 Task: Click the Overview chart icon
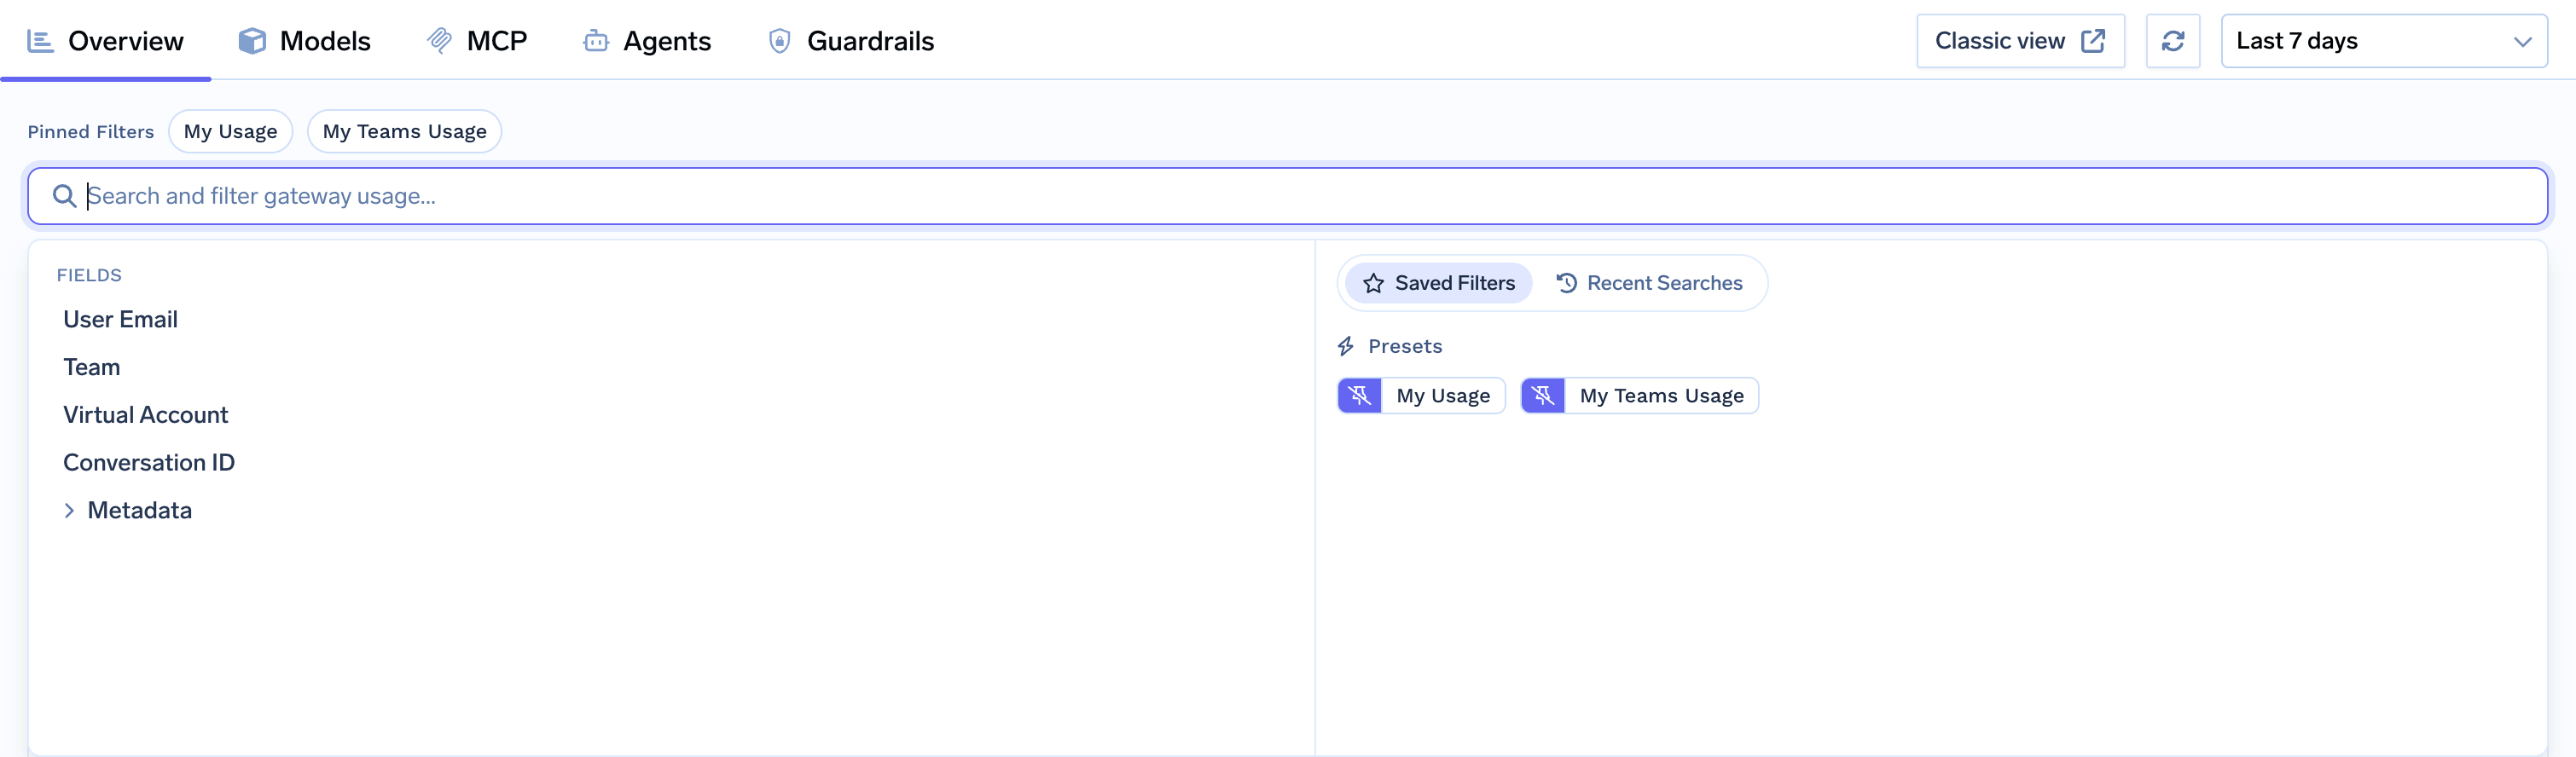pos(40,41)
